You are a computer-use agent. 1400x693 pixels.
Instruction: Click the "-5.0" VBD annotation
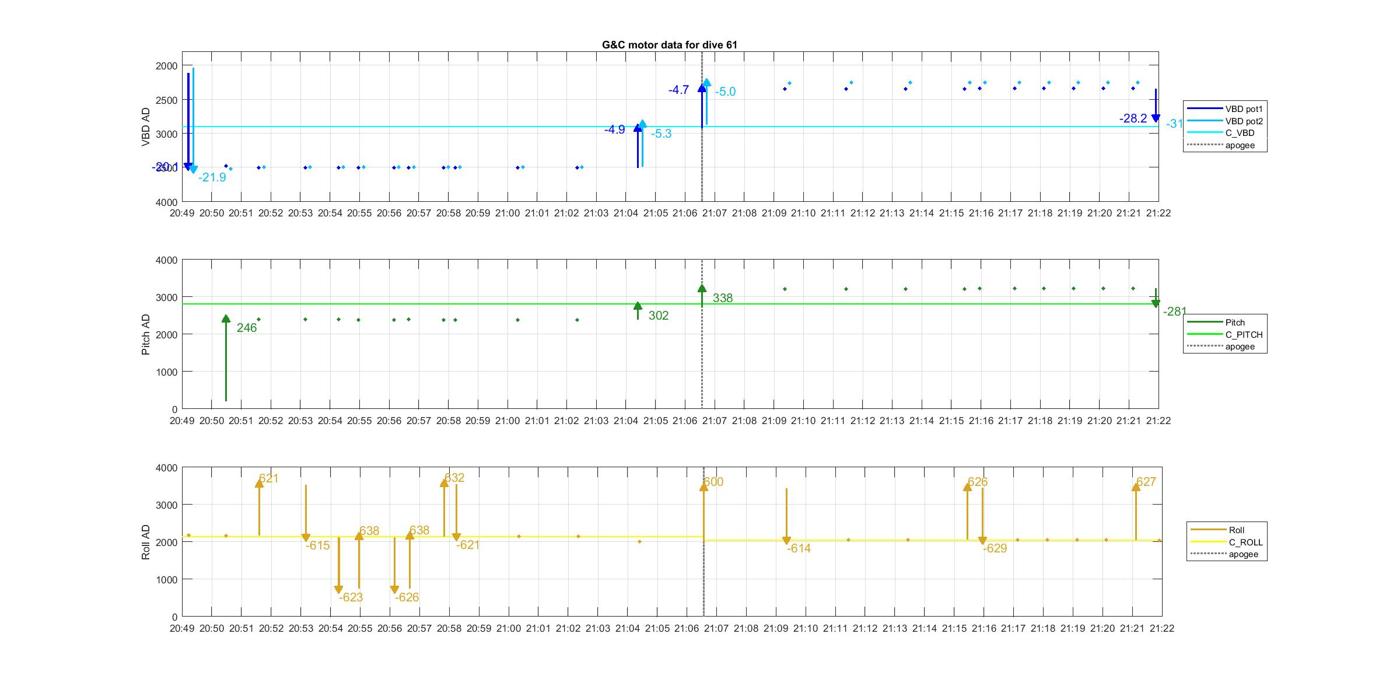tap(725, 92)
